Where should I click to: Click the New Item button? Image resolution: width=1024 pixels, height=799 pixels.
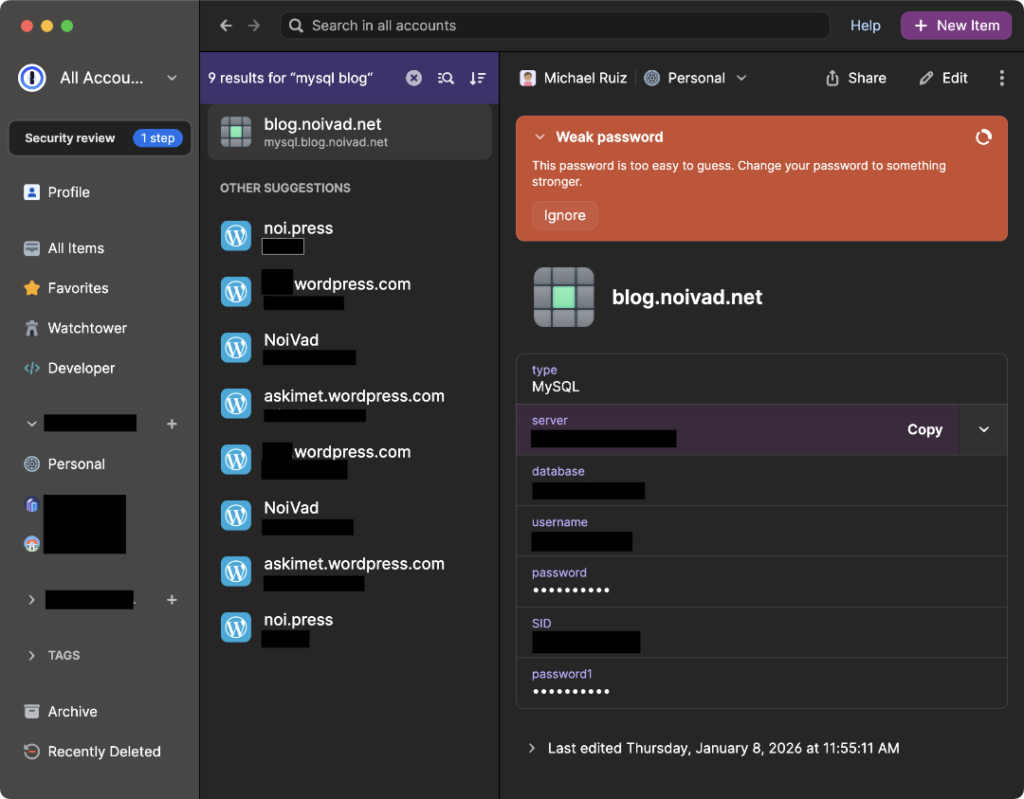956,26
